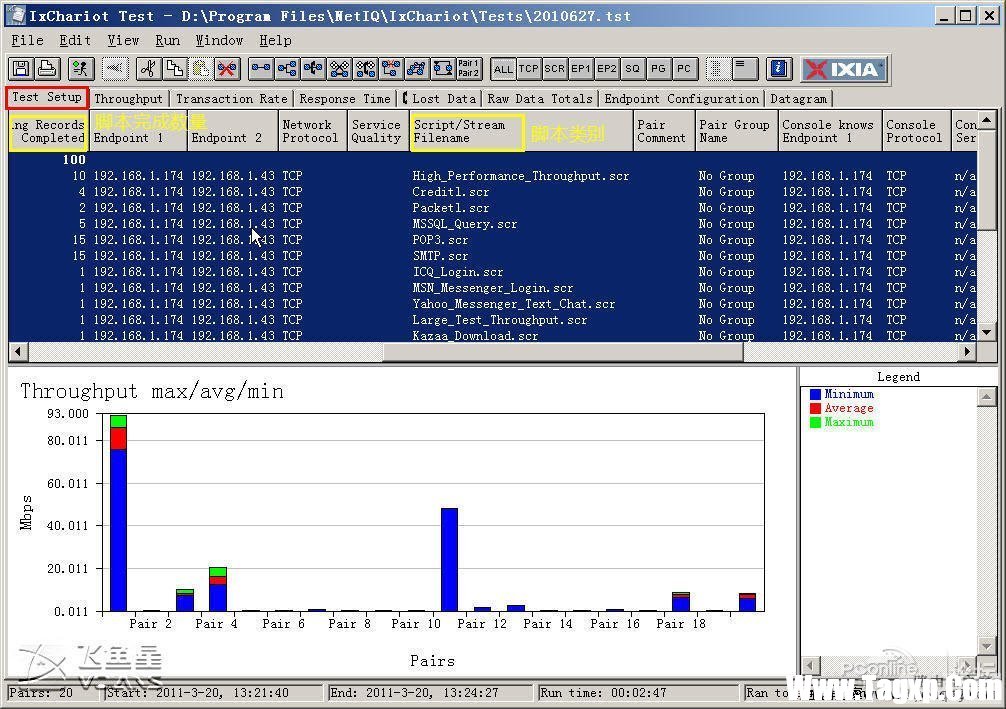
Task: Toggle the EP1 grouping button
Action: [581, 69]
